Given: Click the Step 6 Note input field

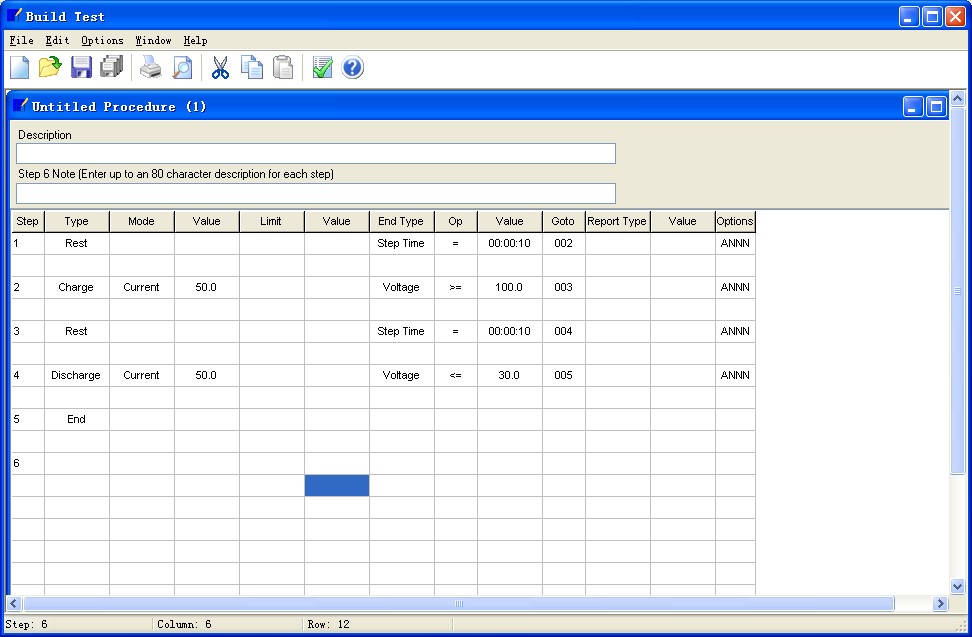Looking at the screenshot, I should click(x=315, y=193).
